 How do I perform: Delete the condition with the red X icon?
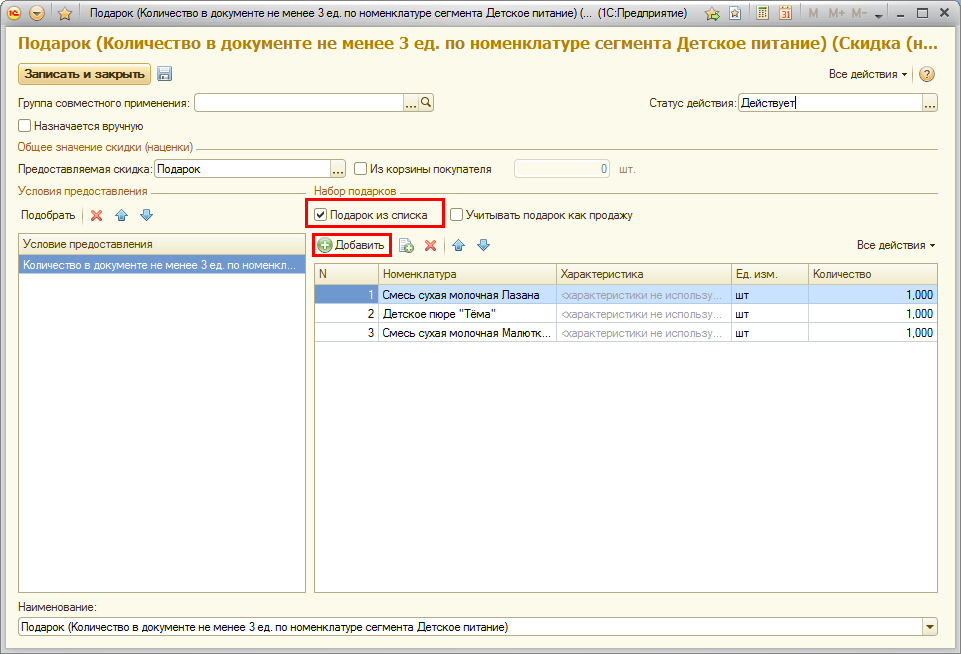(97, 215)
